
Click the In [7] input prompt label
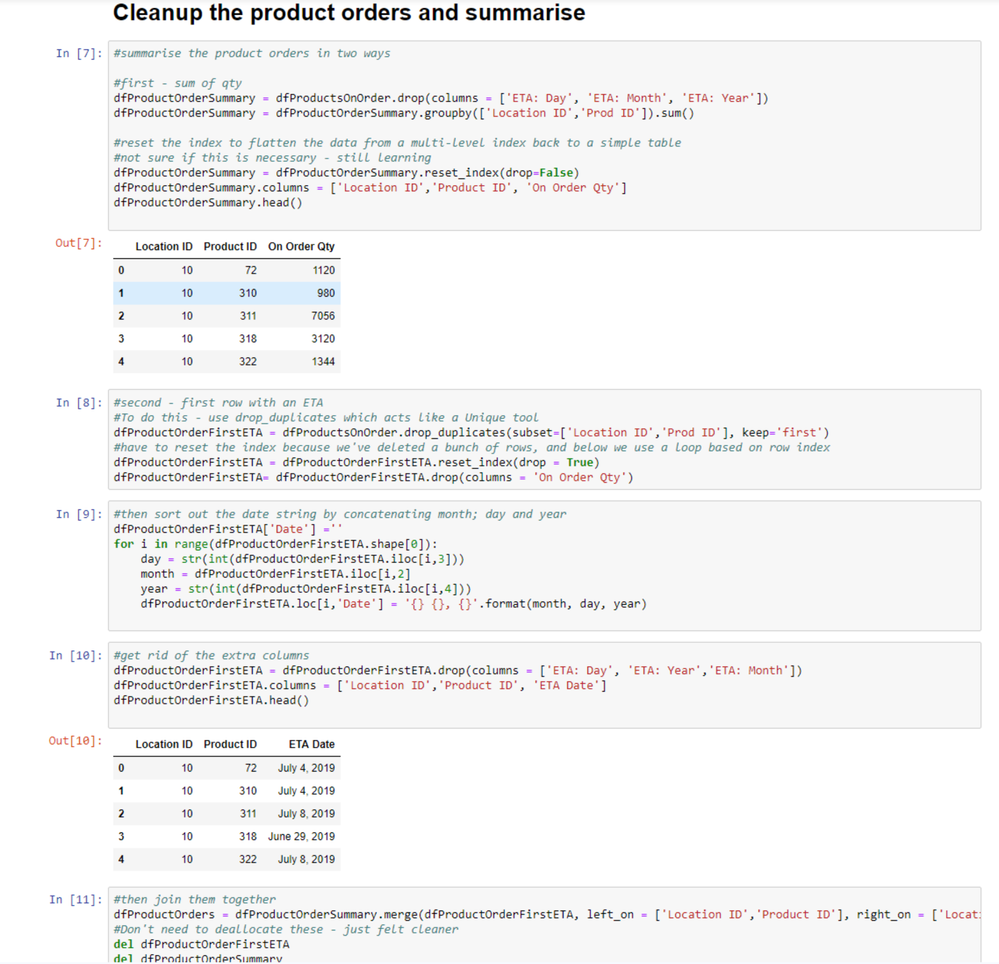[x=78, y=53]
